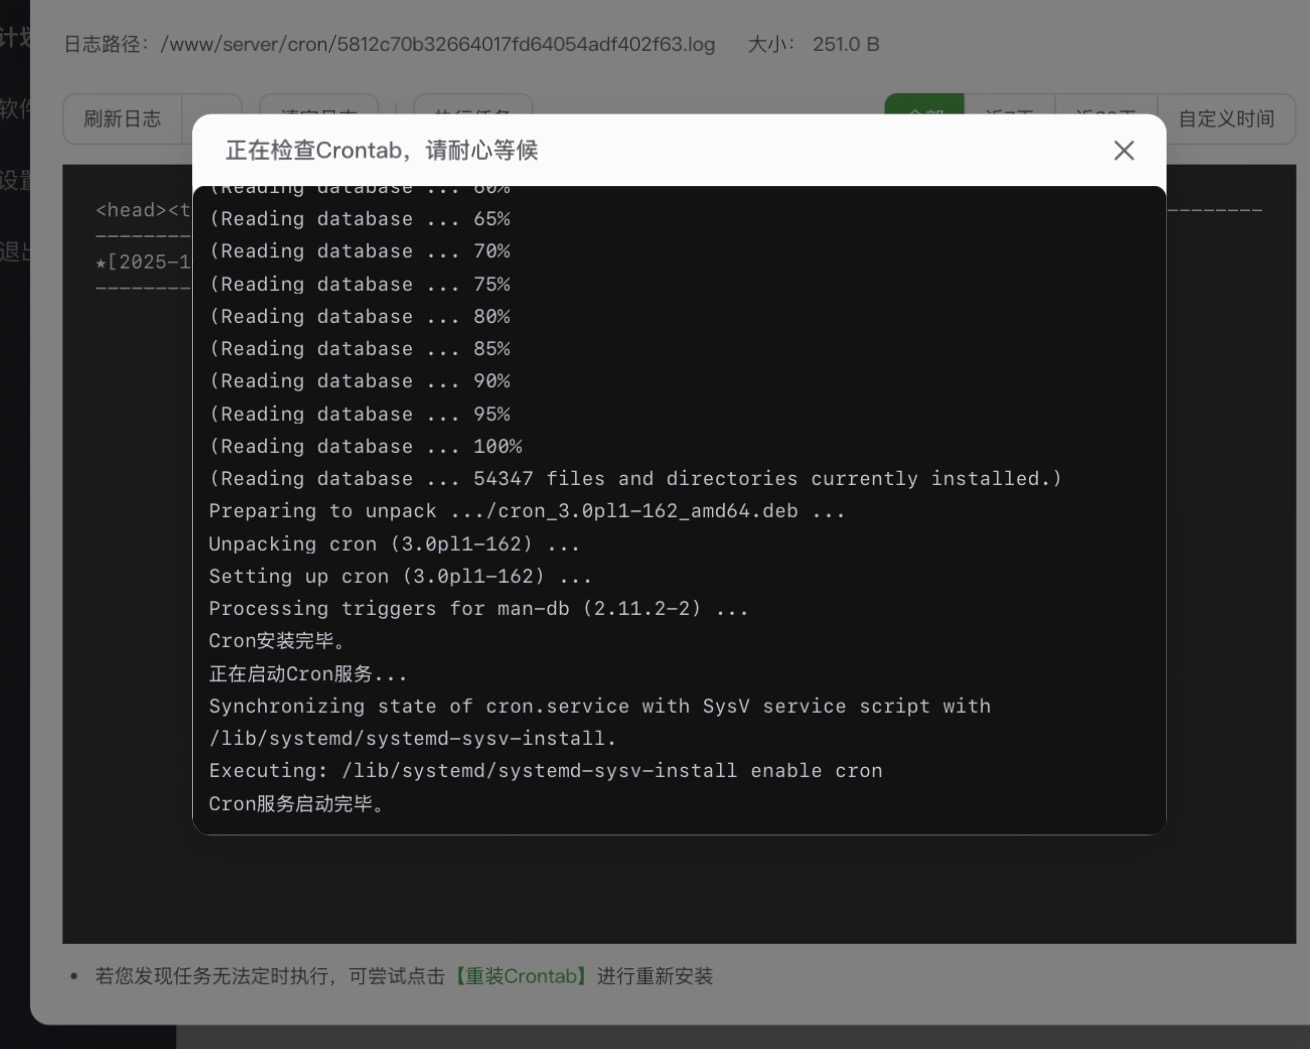The image size is (1310, 1049).
Task: Click the 刷新日志 button
Action: pyautogui.click(x=122, y=119)
